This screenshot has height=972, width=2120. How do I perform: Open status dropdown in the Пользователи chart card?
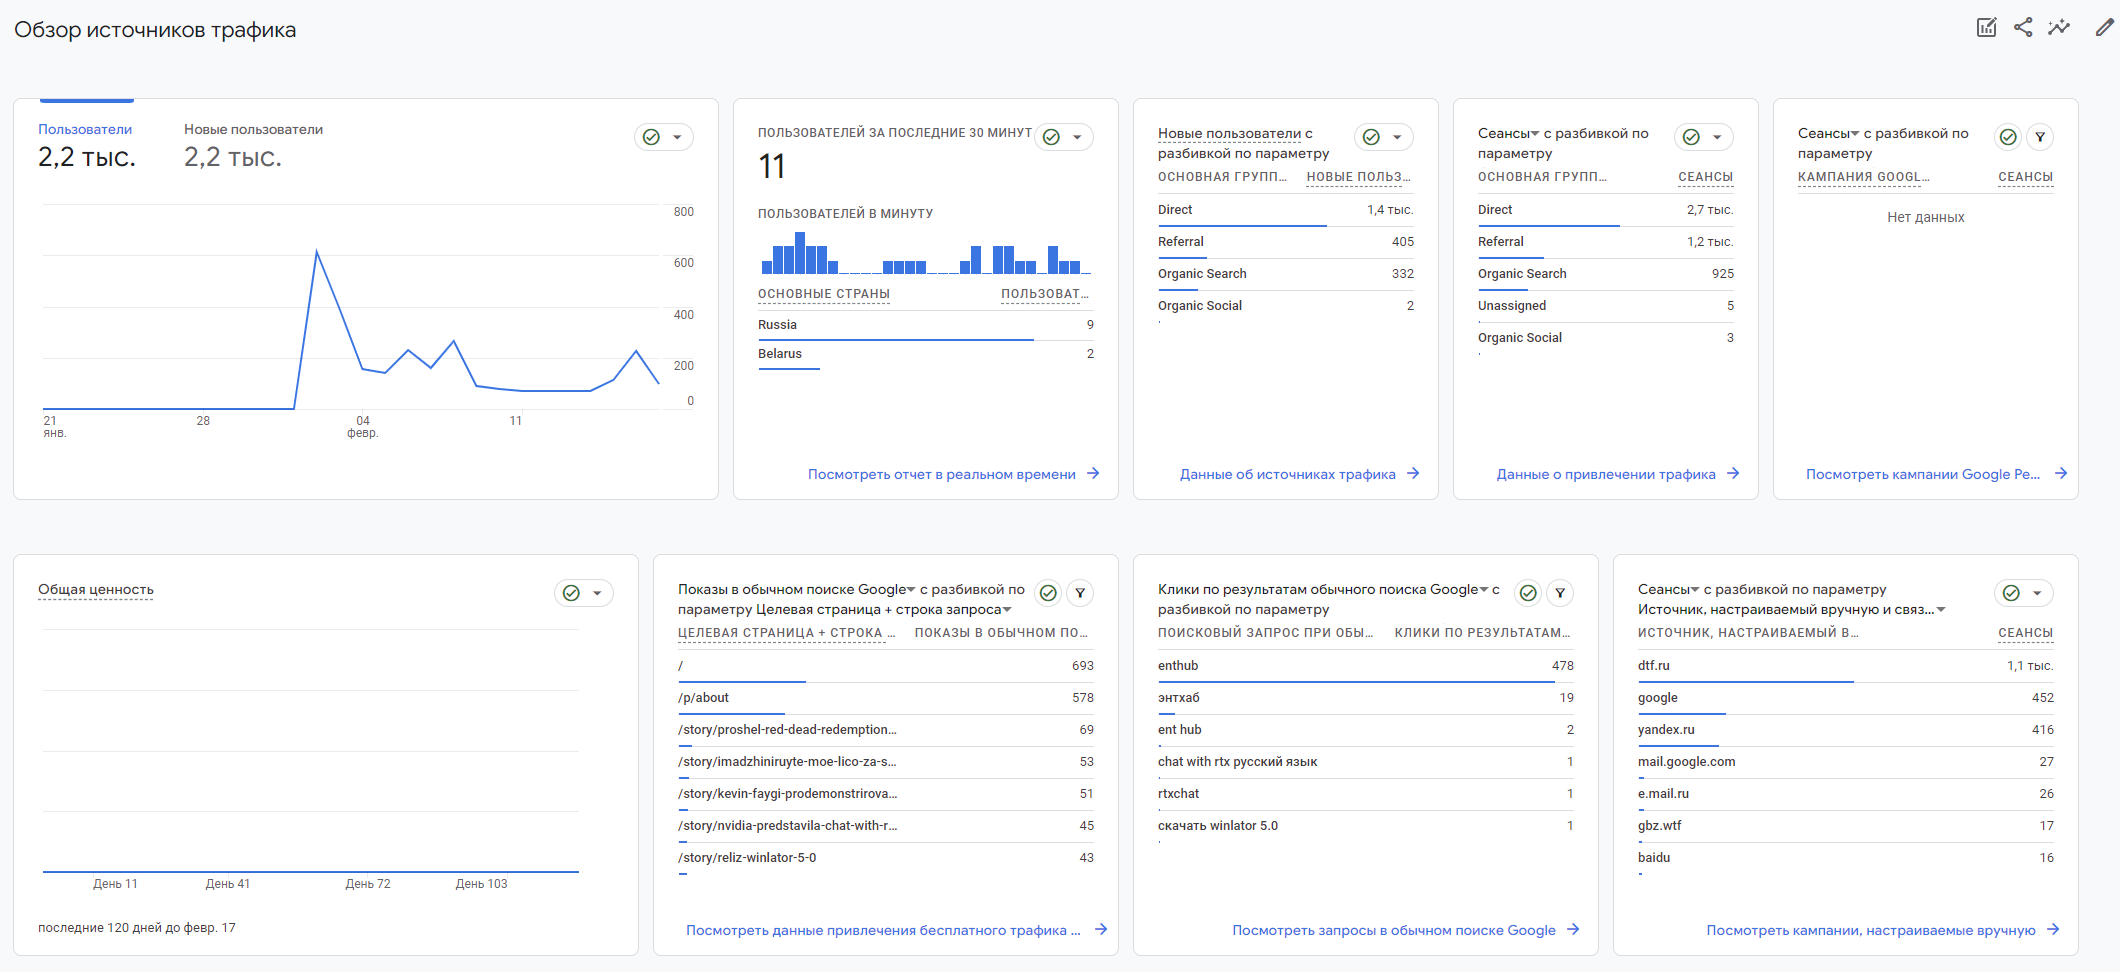664,137
